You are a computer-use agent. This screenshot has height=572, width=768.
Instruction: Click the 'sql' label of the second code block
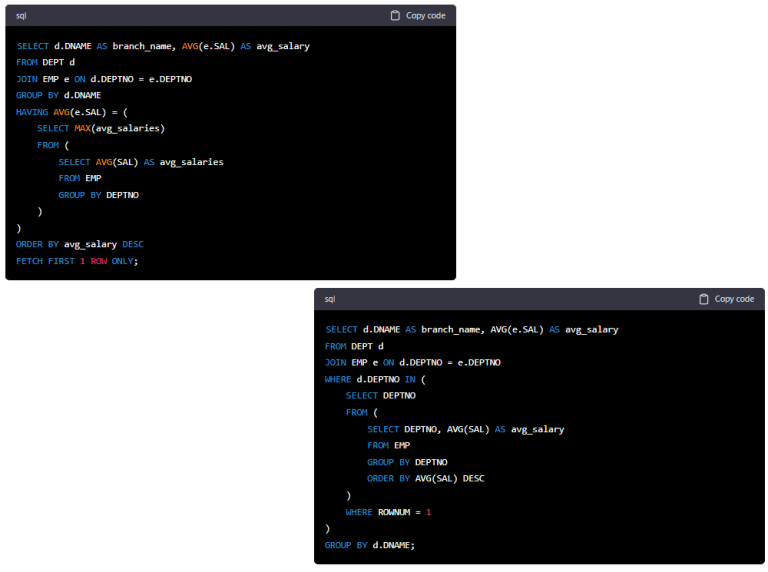330,299
